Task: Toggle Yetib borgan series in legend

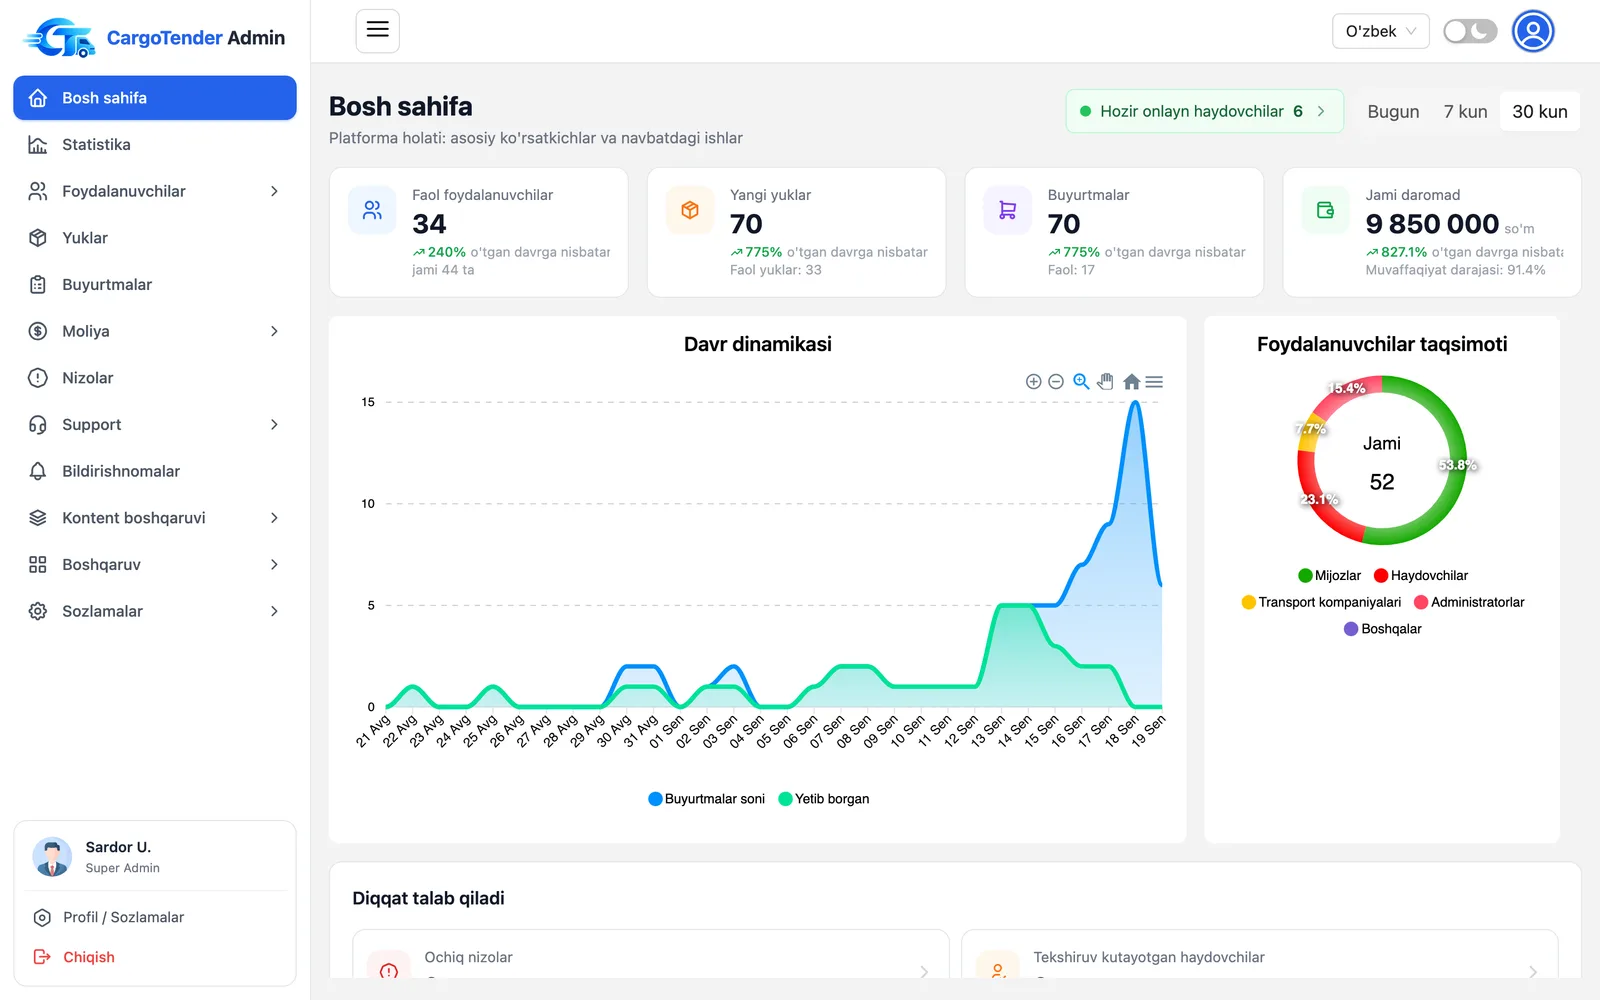Action: pos(824,799)
